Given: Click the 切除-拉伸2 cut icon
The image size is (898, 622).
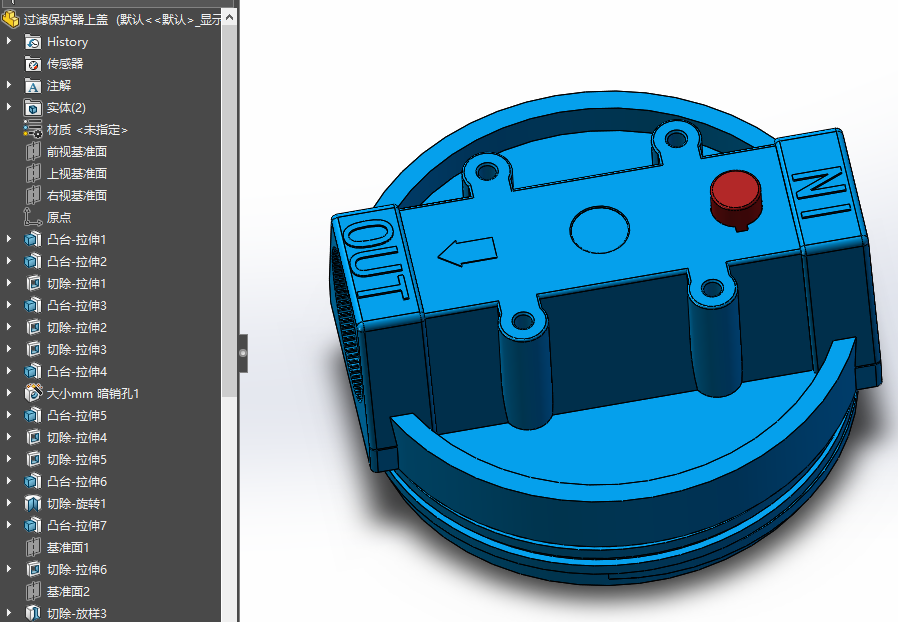Looking at the screenshot, I should point(33,328).
